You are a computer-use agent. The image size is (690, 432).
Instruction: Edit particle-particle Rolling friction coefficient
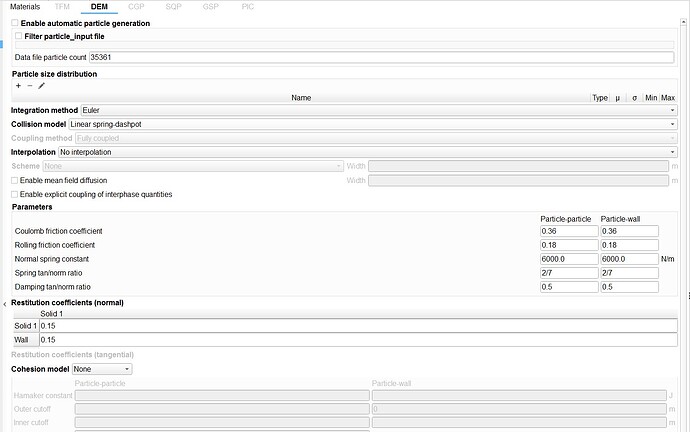coord(569,245)
